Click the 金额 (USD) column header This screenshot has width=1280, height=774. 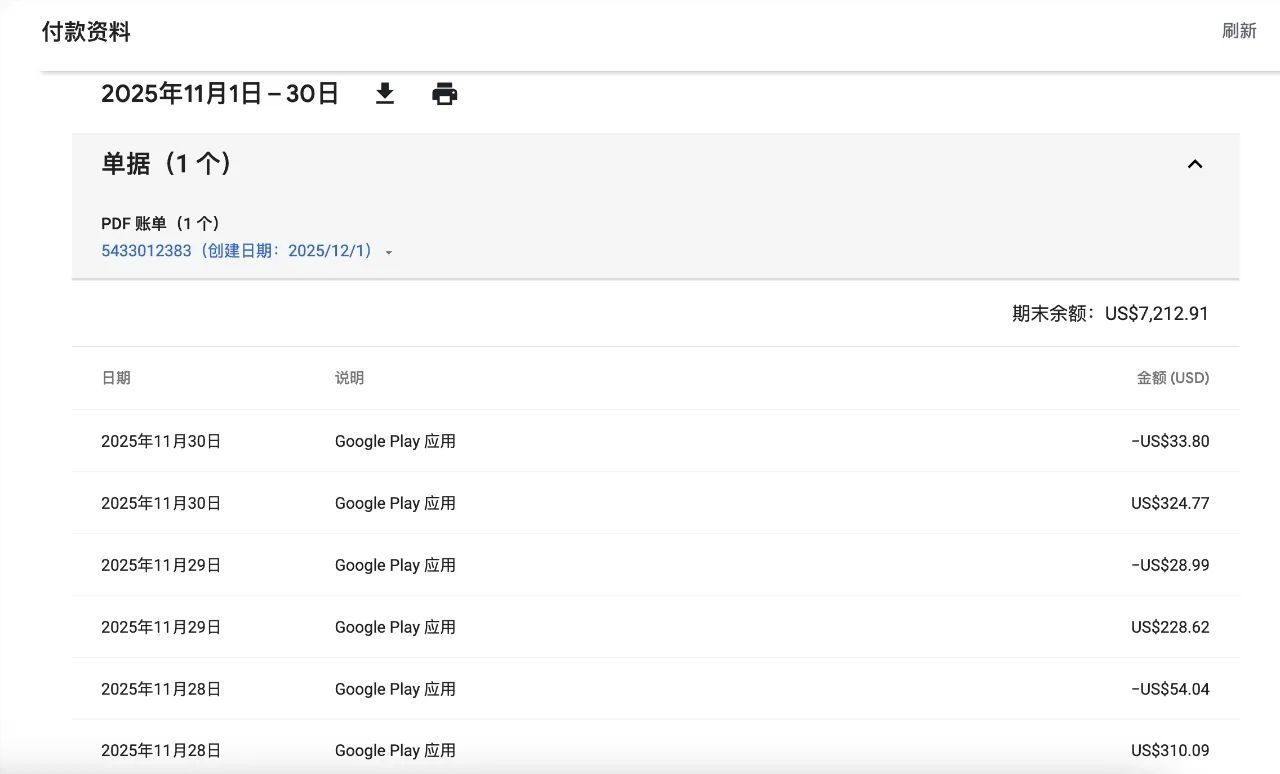coord(1172,378)
